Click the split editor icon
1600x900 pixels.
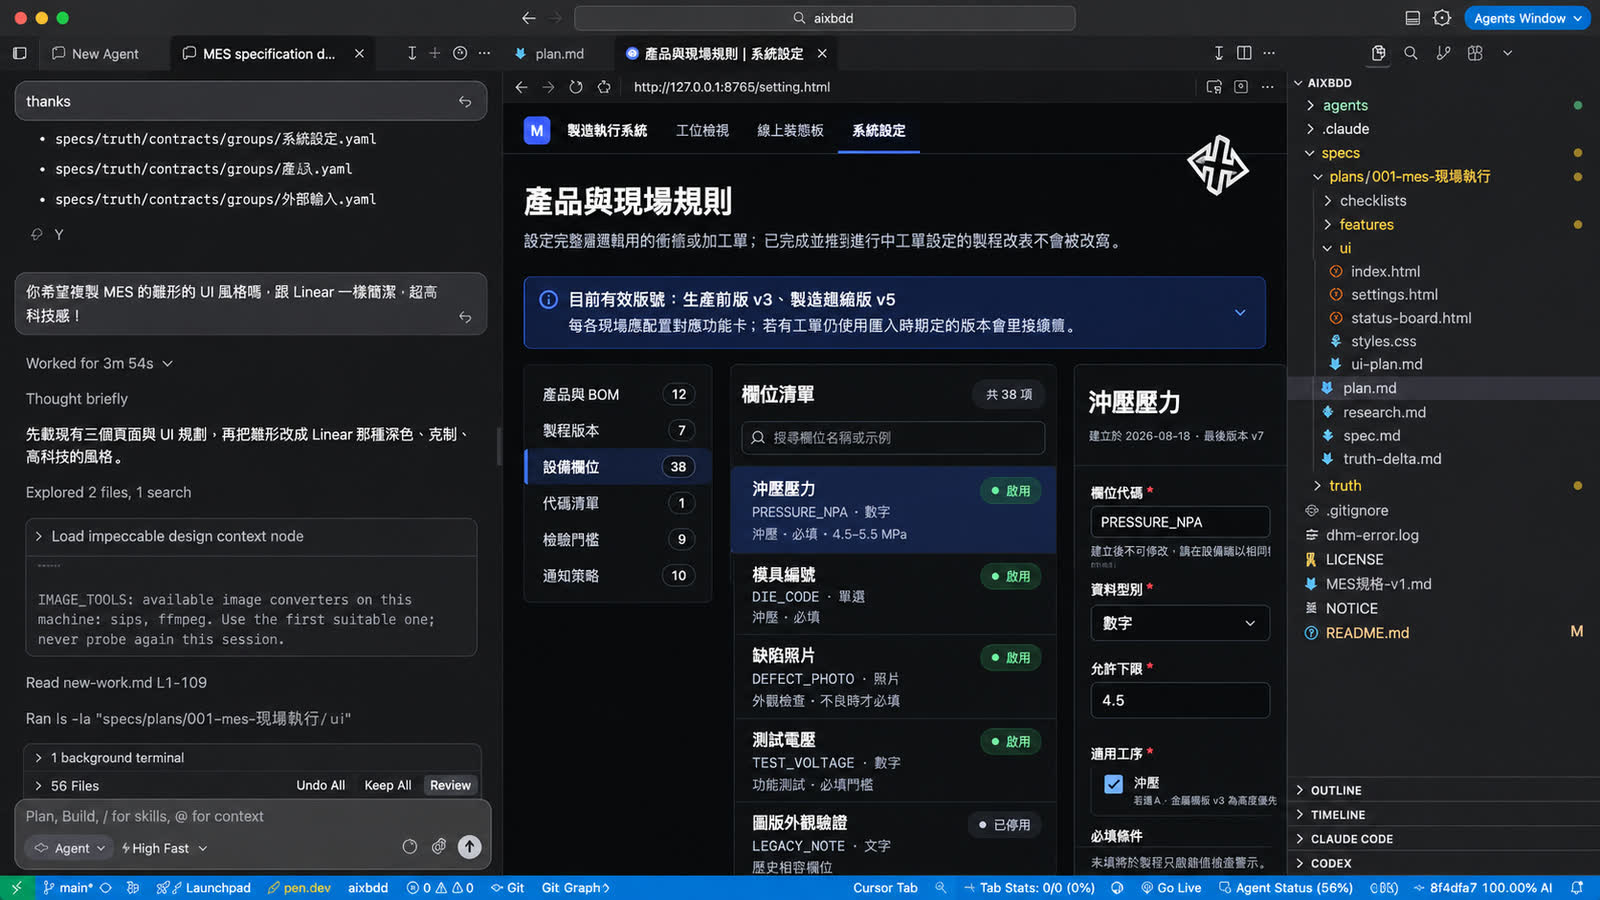[1244, 53]
